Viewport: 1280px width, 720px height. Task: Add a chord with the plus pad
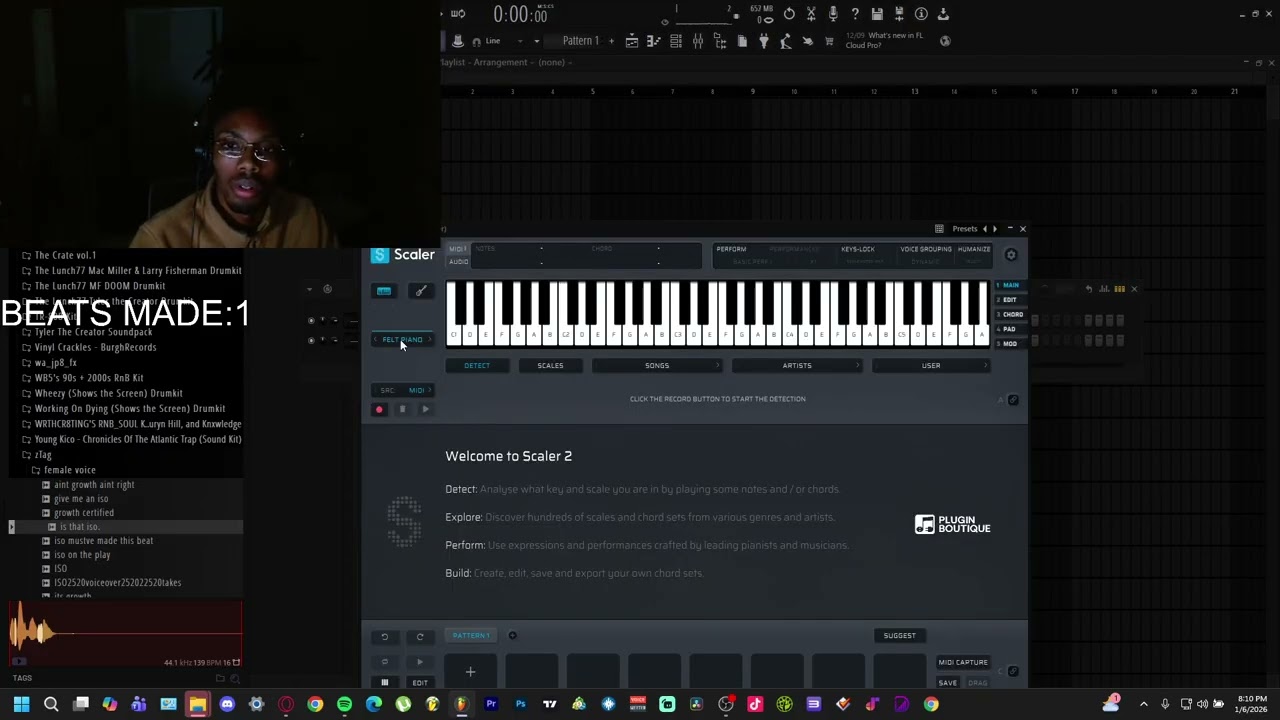(470, 672)
